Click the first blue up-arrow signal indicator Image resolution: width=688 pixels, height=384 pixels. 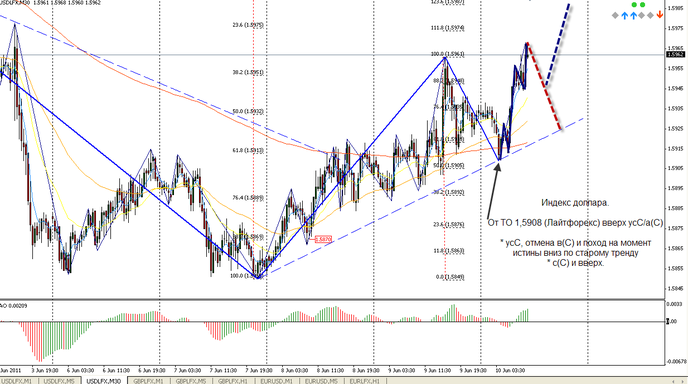click(x=625, y=16)
